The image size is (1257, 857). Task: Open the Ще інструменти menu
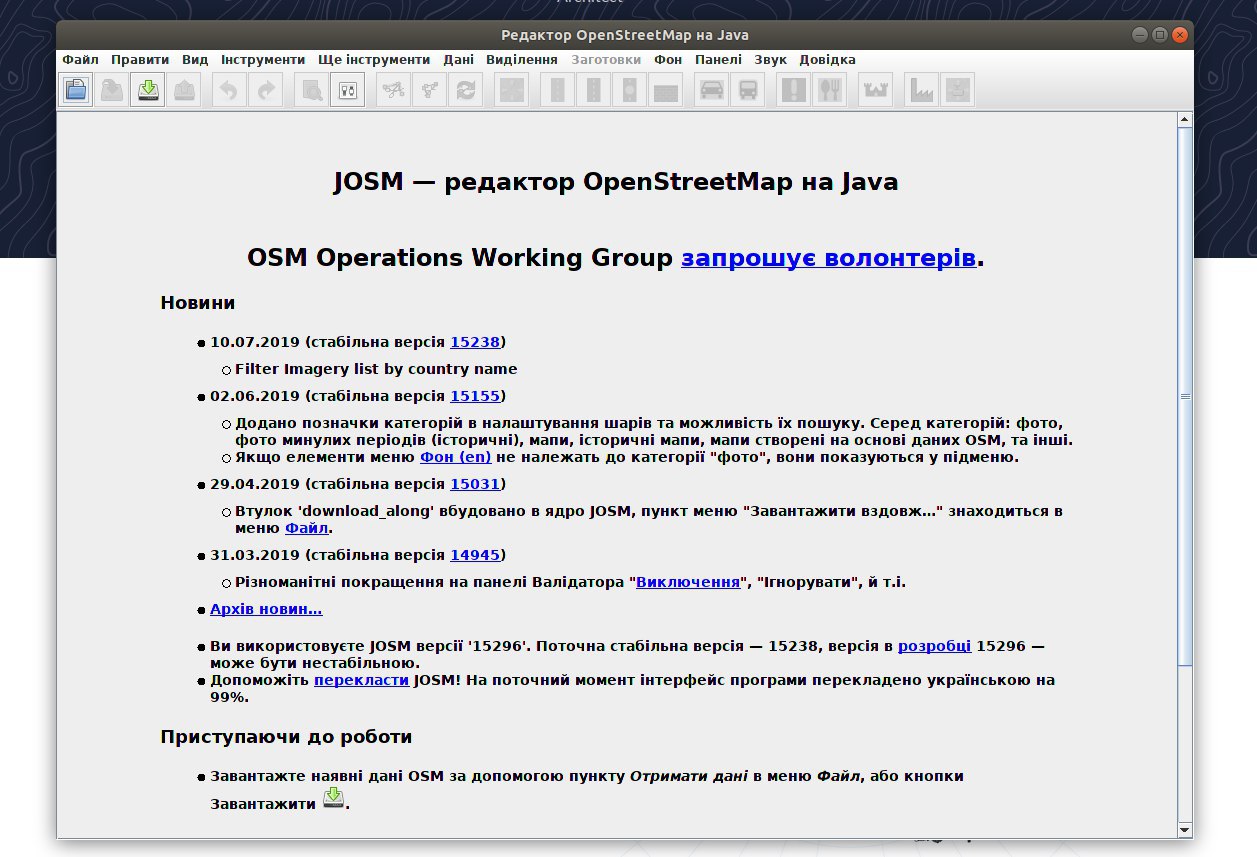tap(374, 60)
